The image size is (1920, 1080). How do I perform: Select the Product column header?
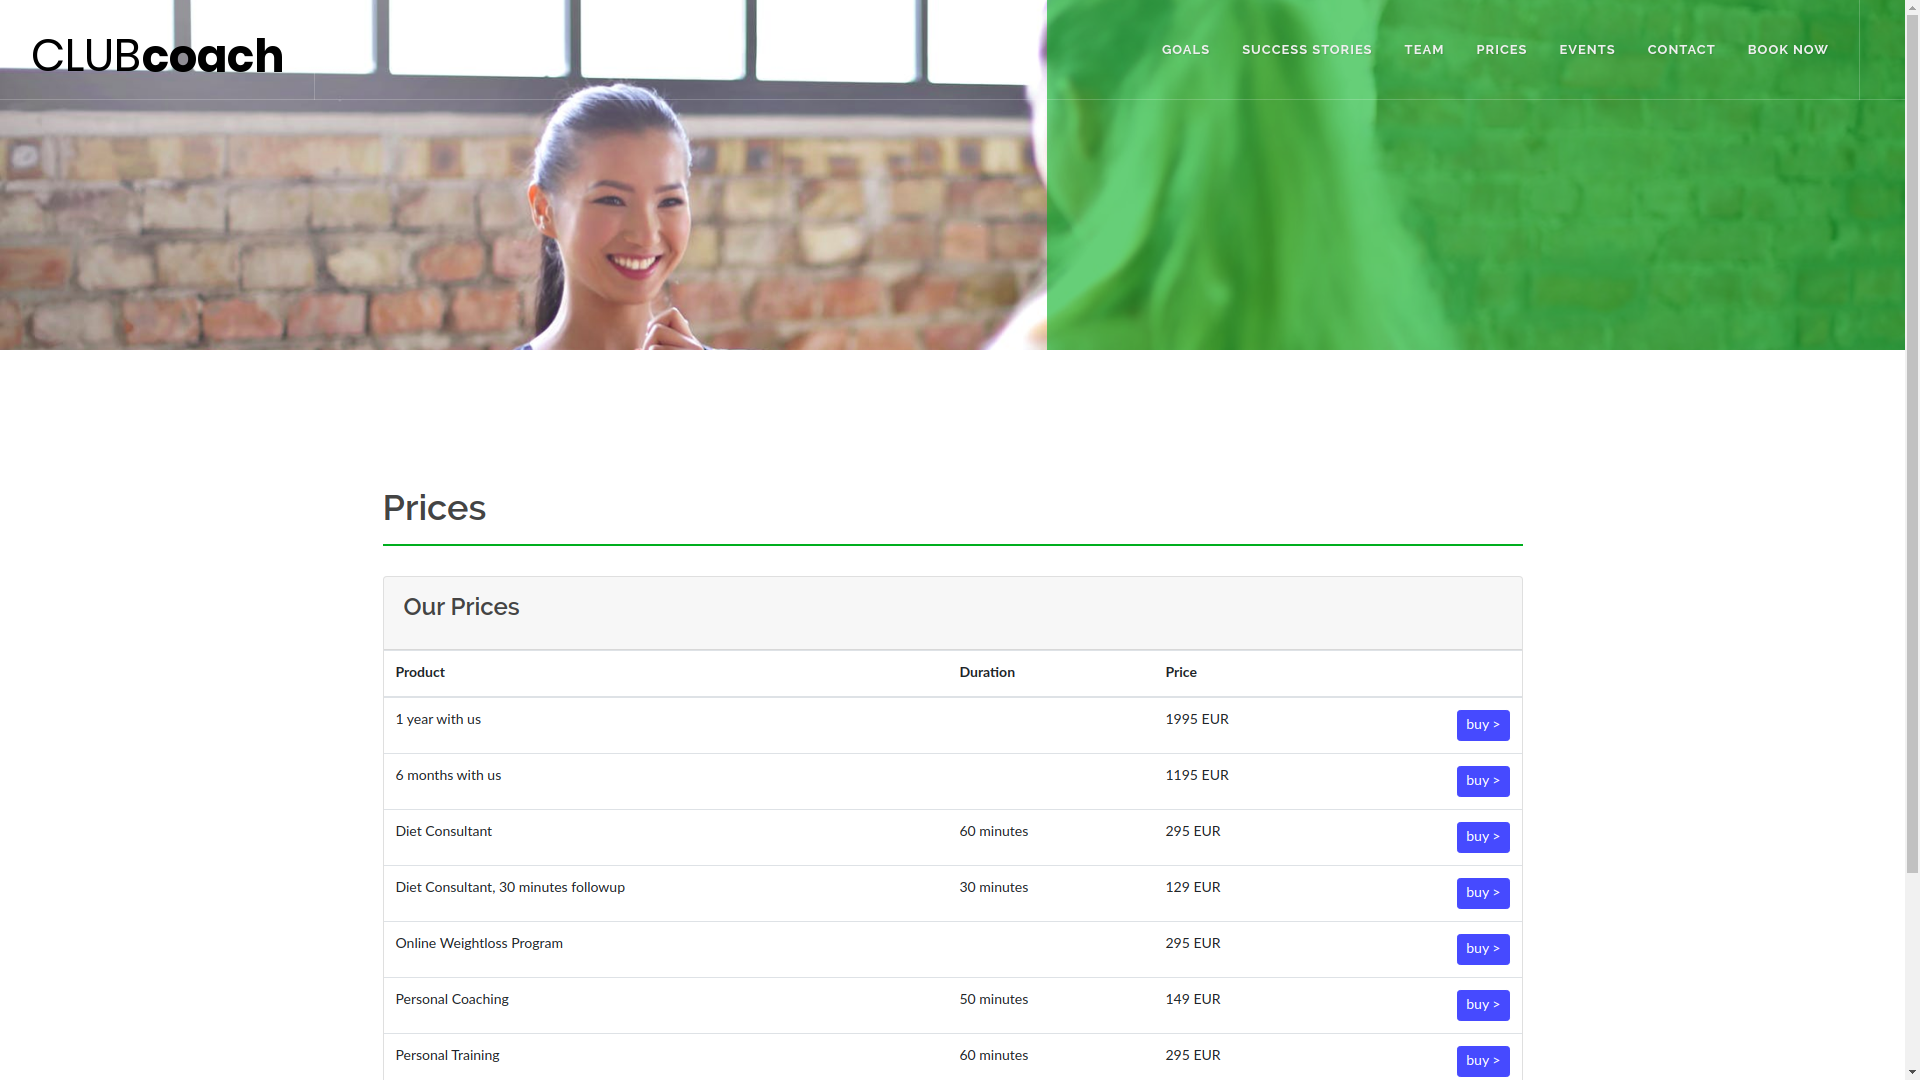419,672
